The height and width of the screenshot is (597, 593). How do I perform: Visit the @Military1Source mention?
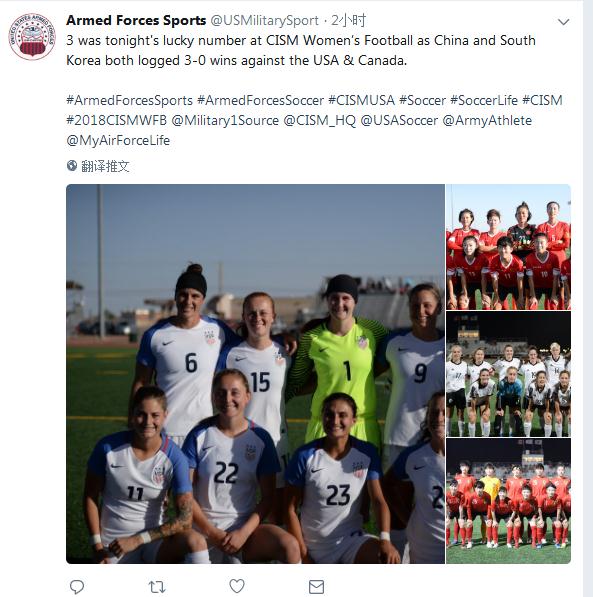225,120
